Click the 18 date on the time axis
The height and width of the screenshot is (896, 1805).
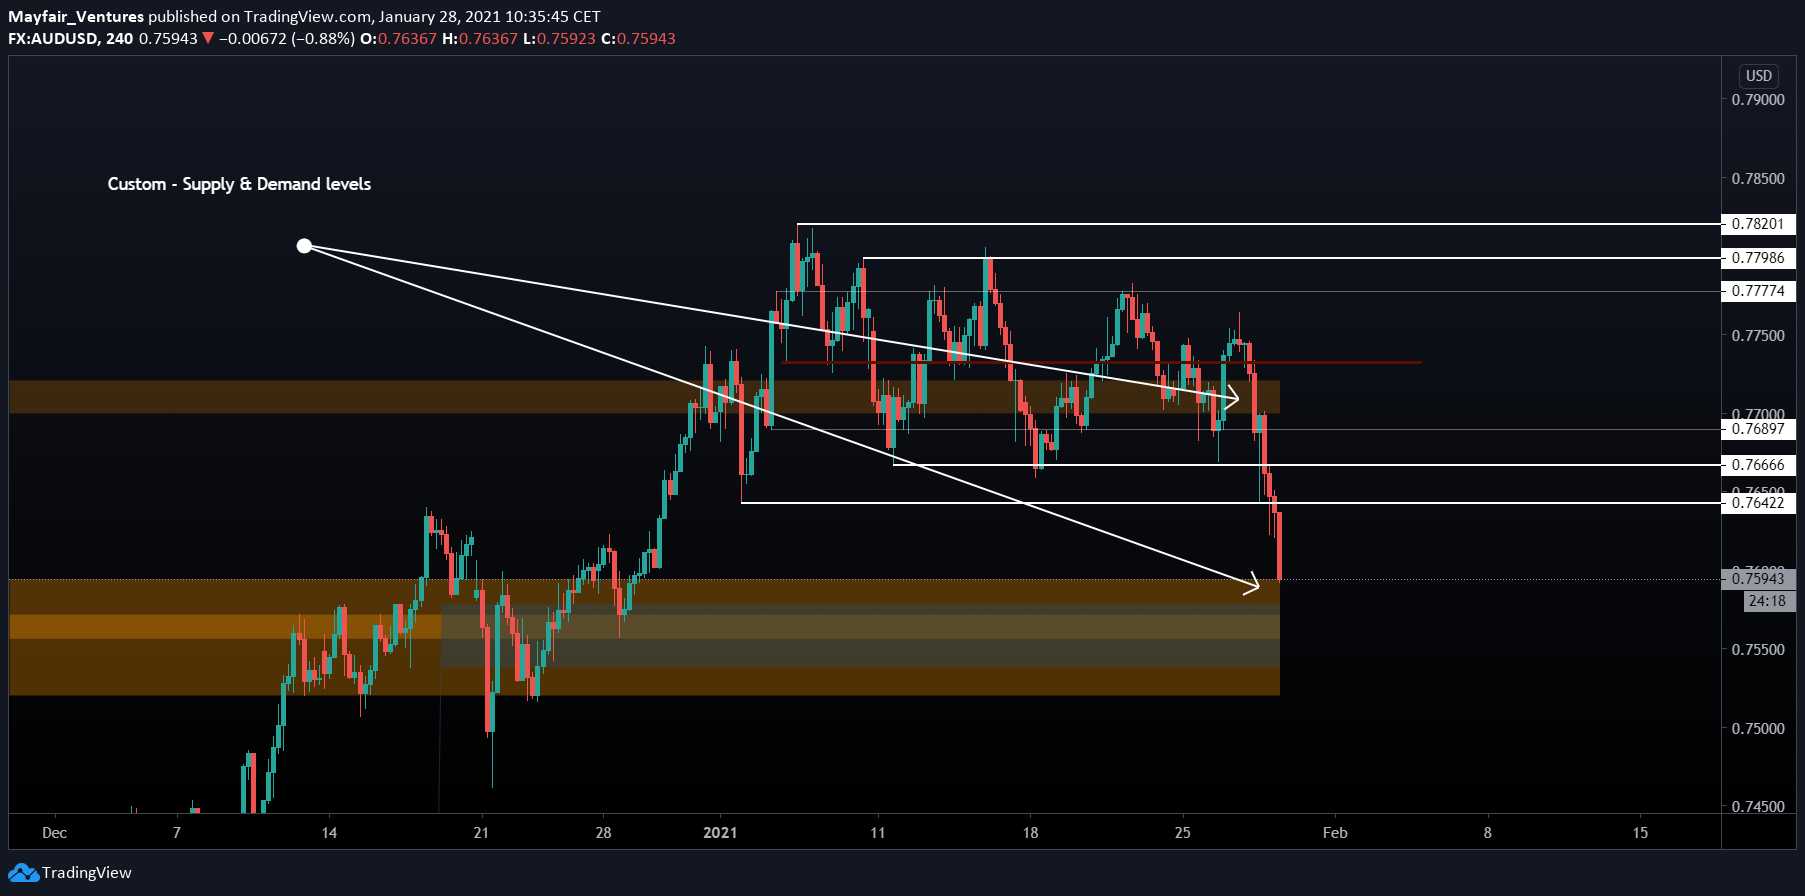1030,833
